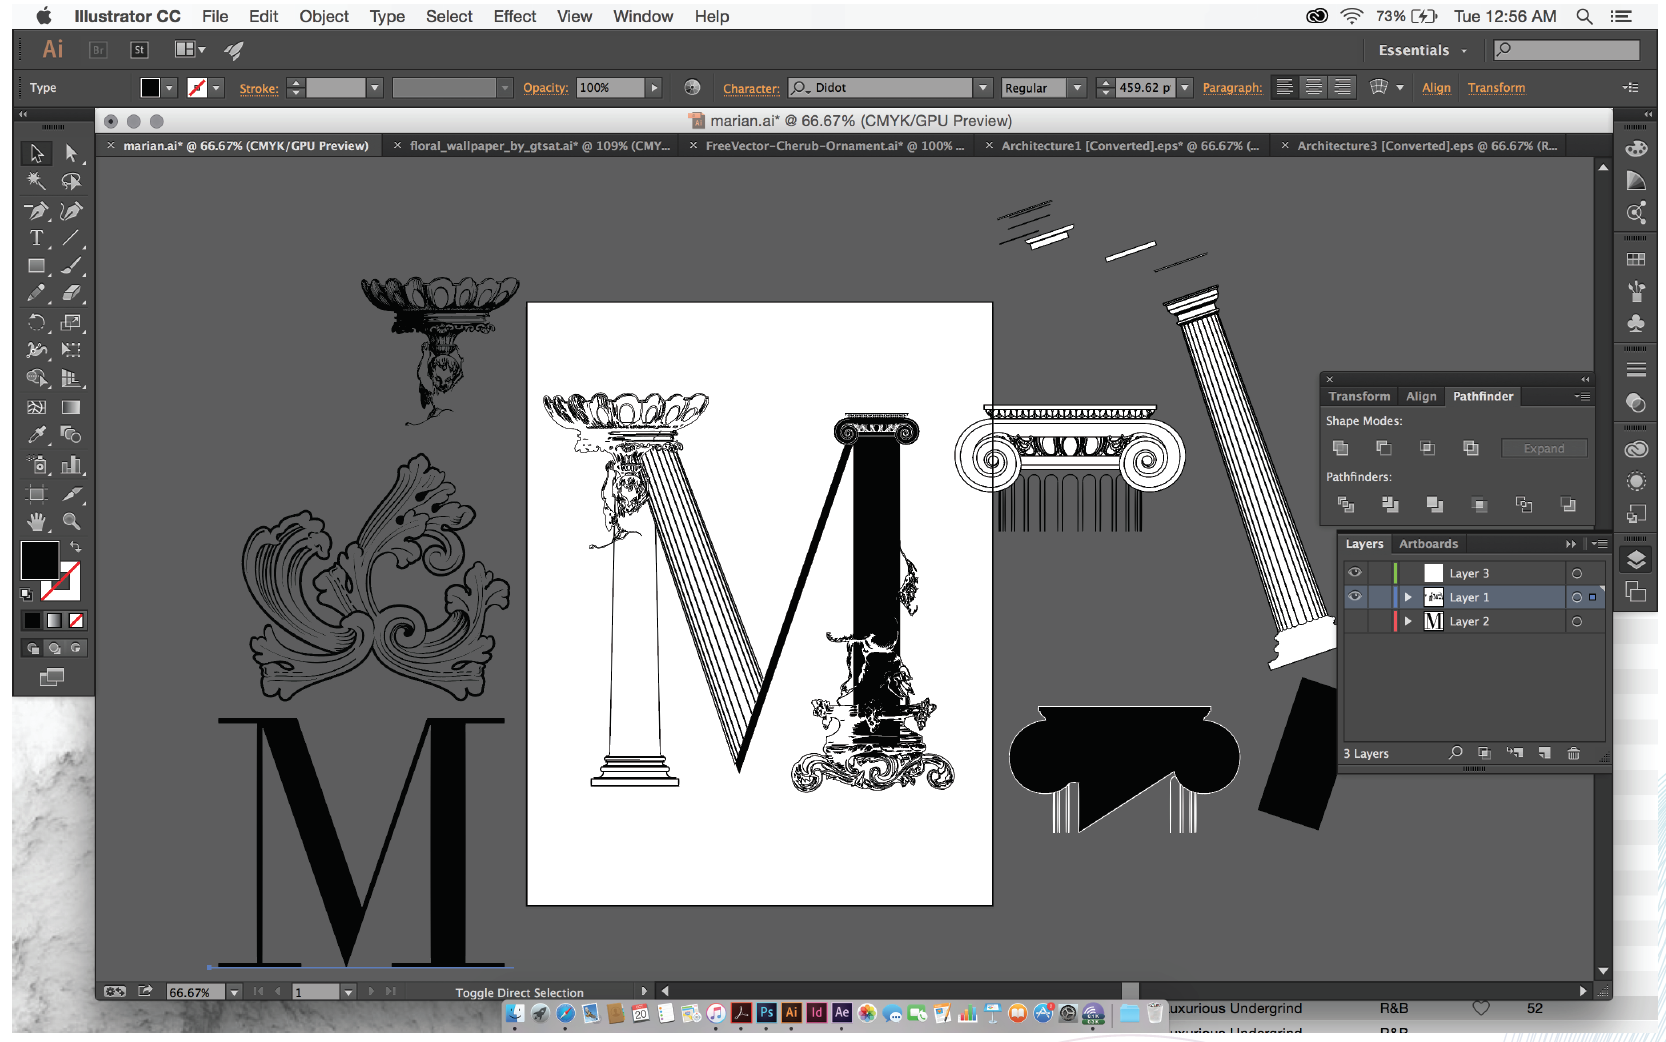The height and width of the screenshot is (1042, 1666).
Task: Click target circle for Layer 2
Action: click(x=1577, y=621)
